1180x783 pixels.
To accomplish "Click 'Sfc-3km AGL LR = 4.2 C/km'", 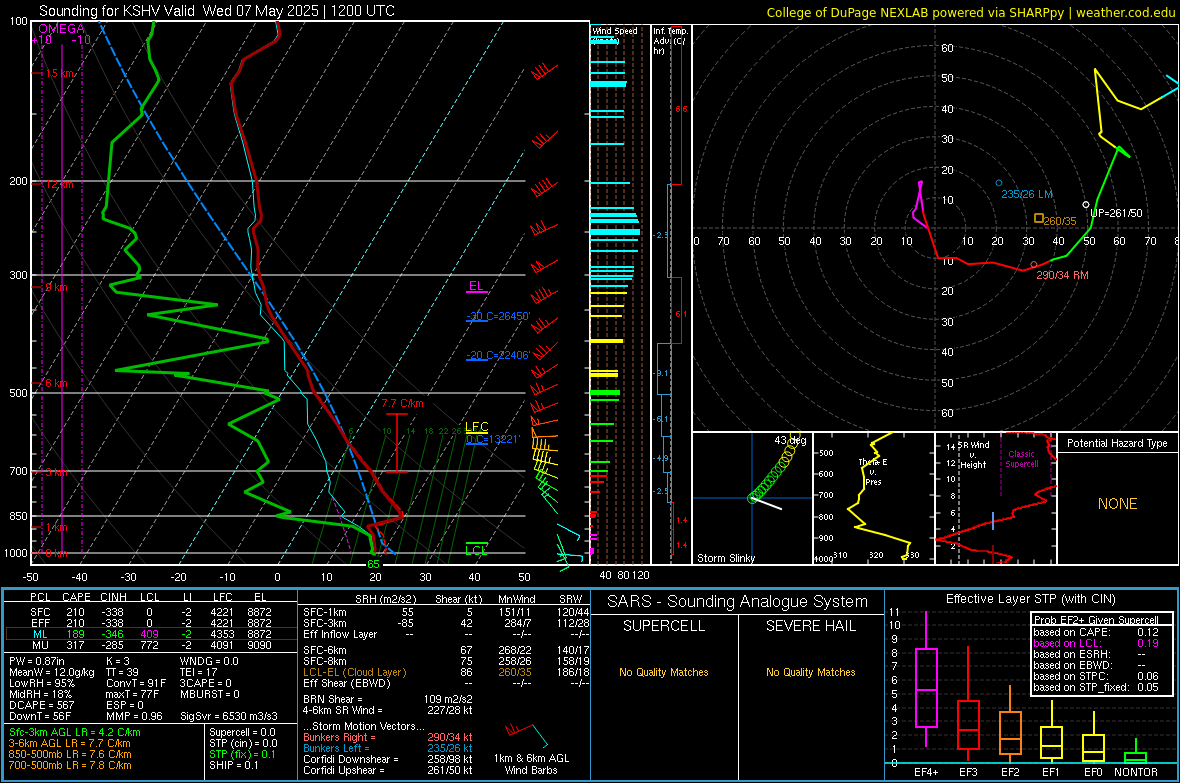I will pos(75,732).
